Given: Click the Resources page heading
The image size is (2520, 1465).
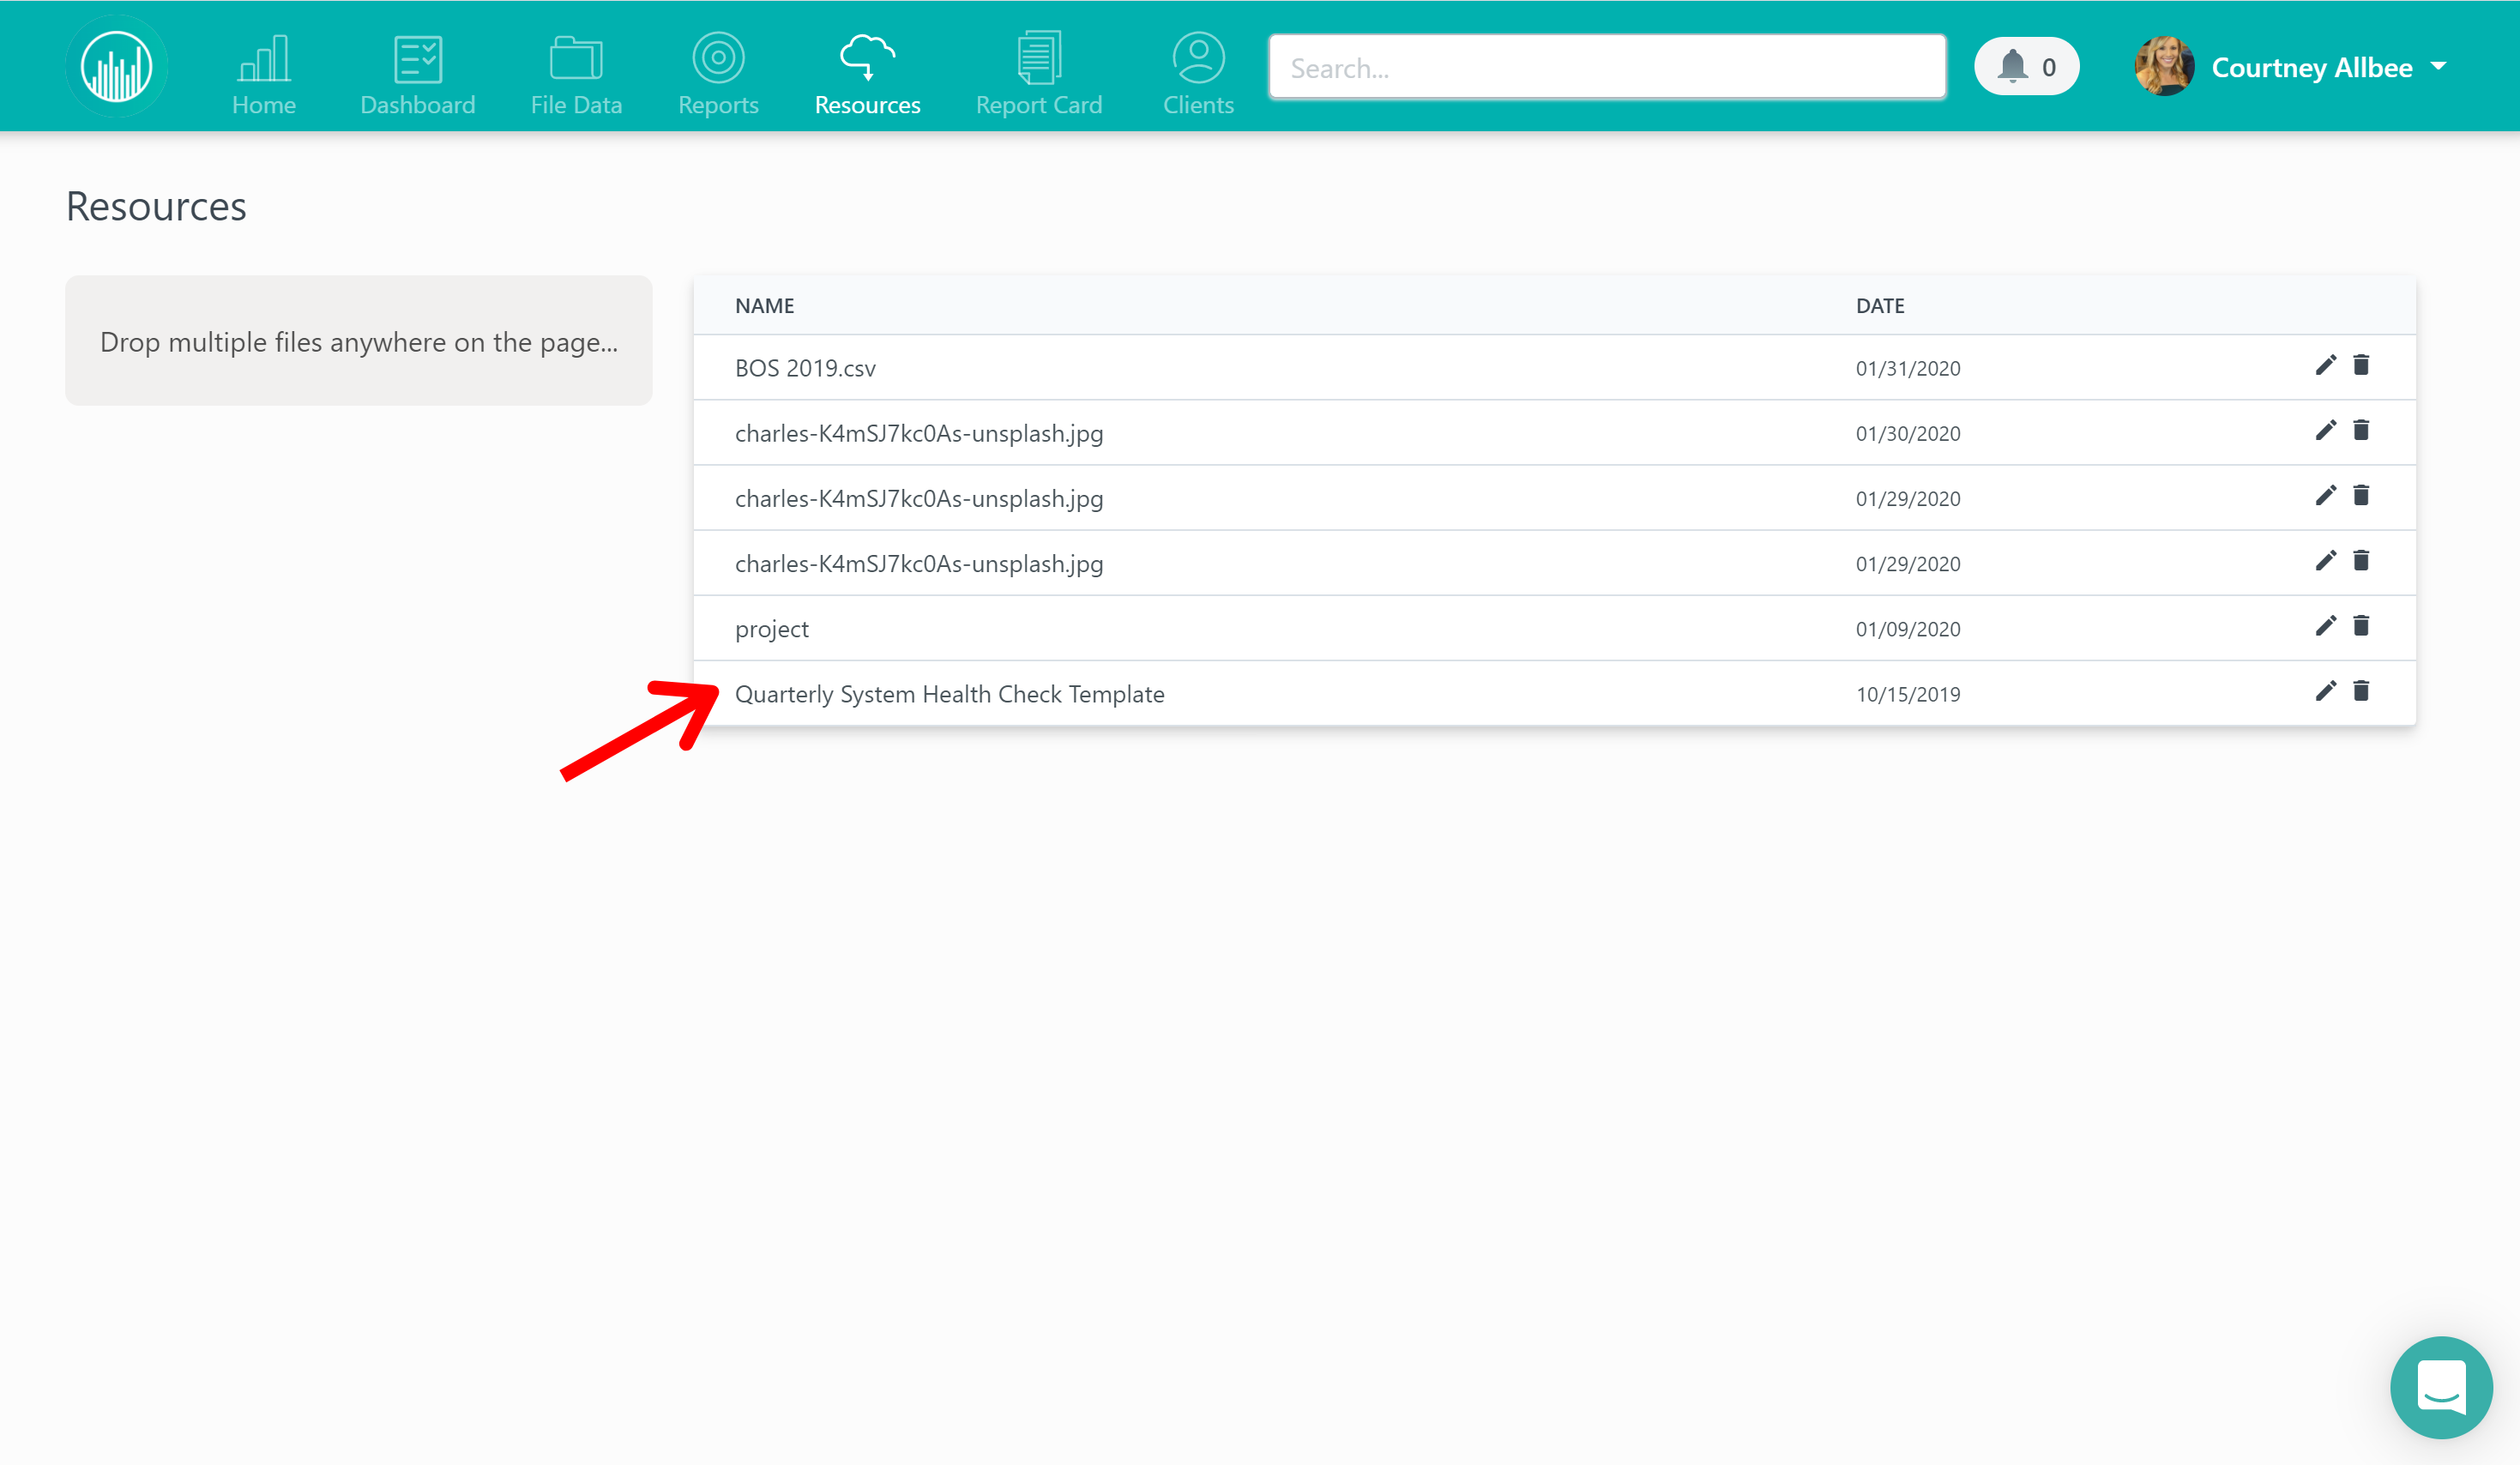Looking at the screenshot, I should pyautogui.click(x=156, y=206).
